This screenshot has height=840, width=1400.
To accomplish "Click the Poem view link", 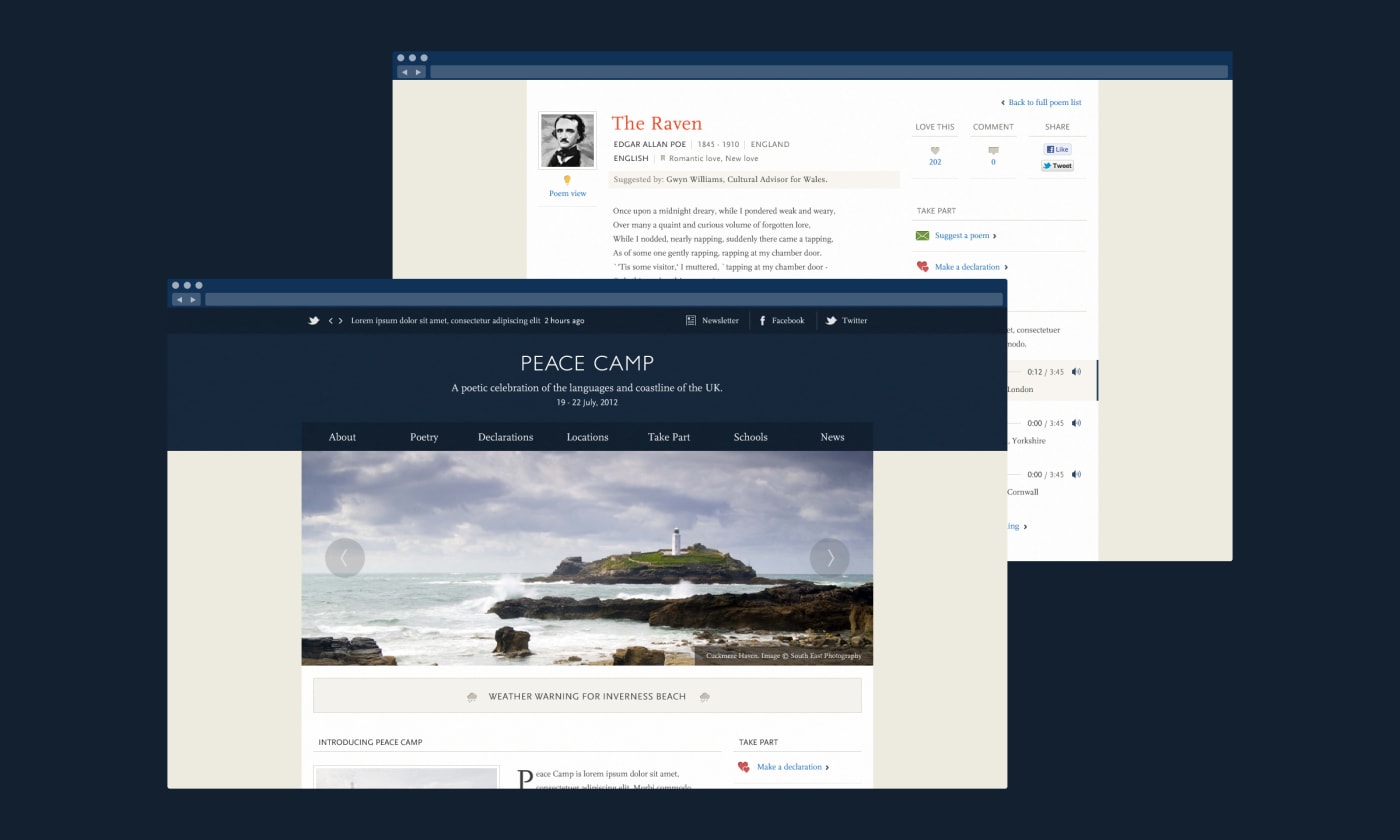I will (x=567, y=194).
